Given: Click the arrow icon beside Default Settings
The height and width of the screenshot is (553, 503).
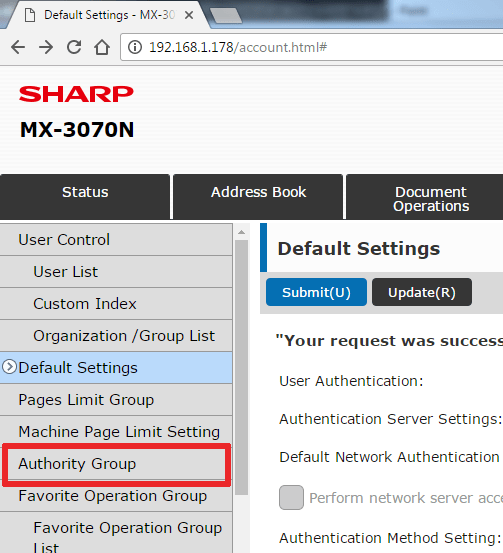Looking at the screenshot, I should click(x=10, y=367).
